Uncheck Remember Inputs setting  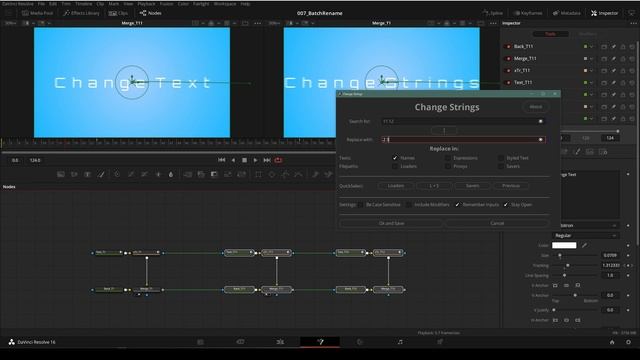(457, 204)
